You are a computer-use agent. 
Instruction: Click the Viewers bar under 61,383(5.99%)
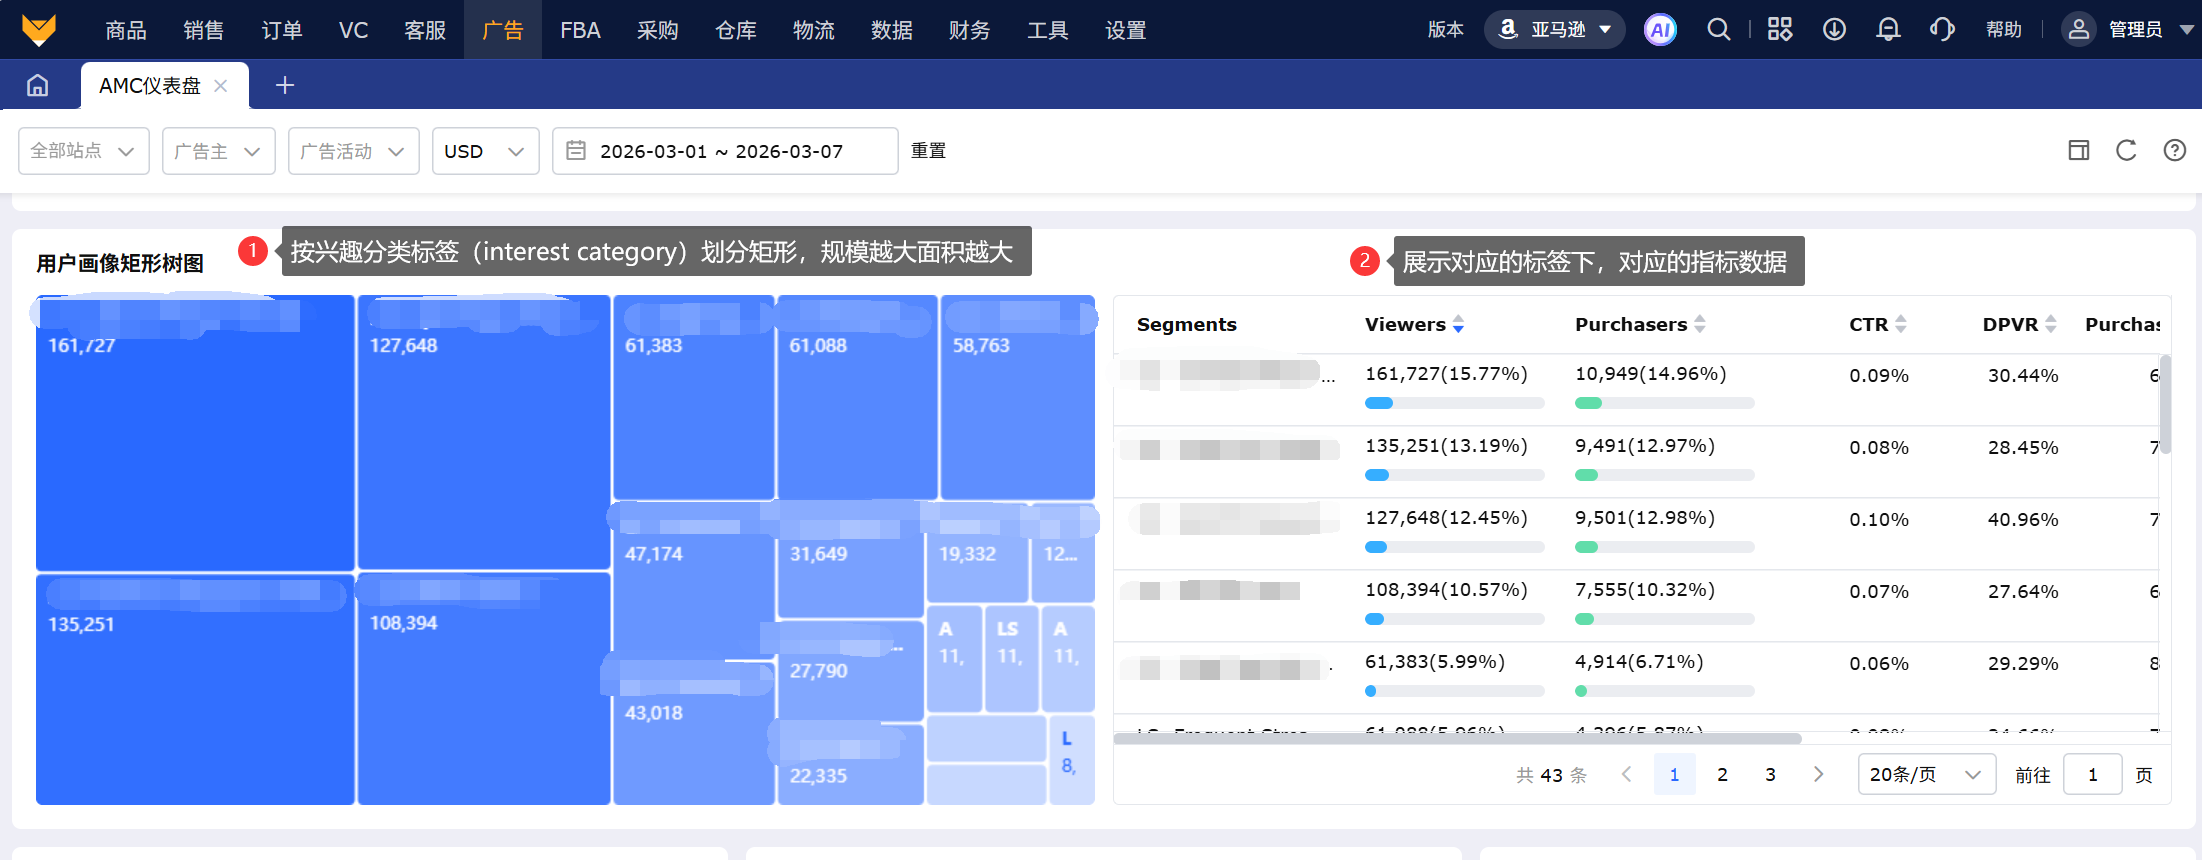click(x=1455, y=691)
